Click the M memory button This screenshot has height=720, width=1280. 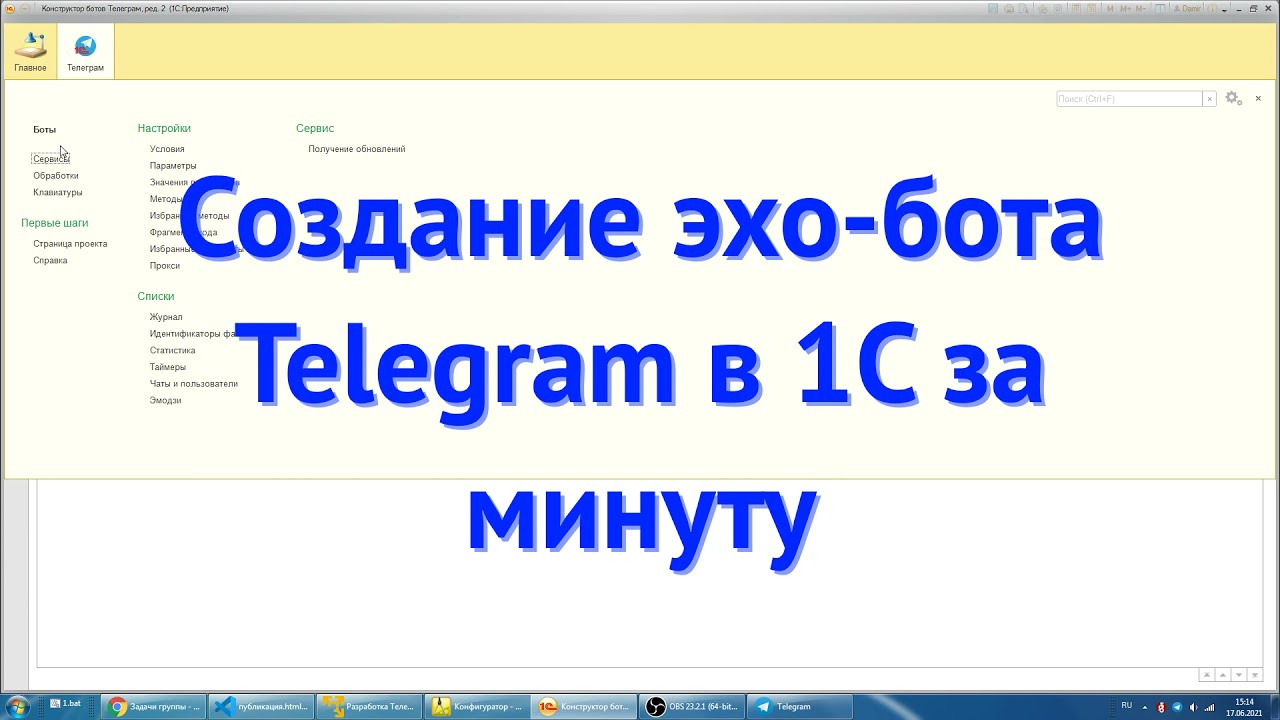tap(1110, 8)
